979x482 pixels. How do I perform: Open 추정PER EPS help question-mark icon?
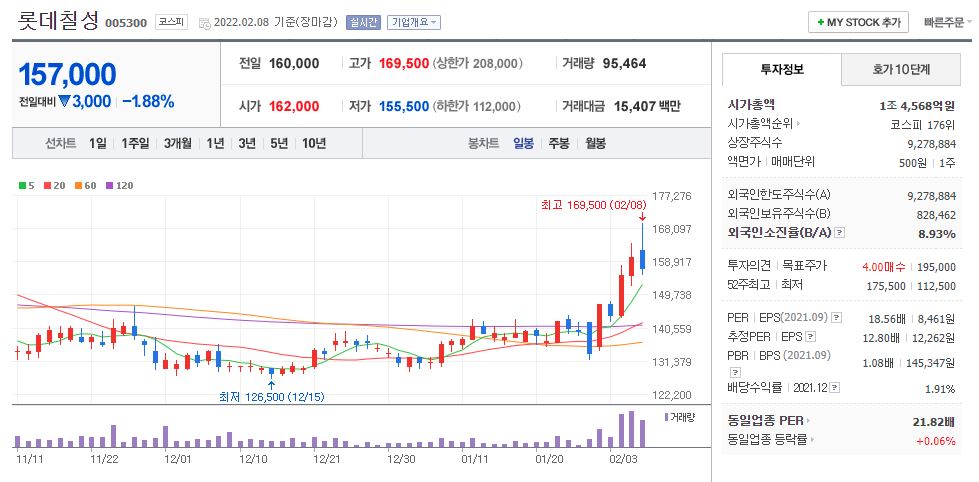810,337
